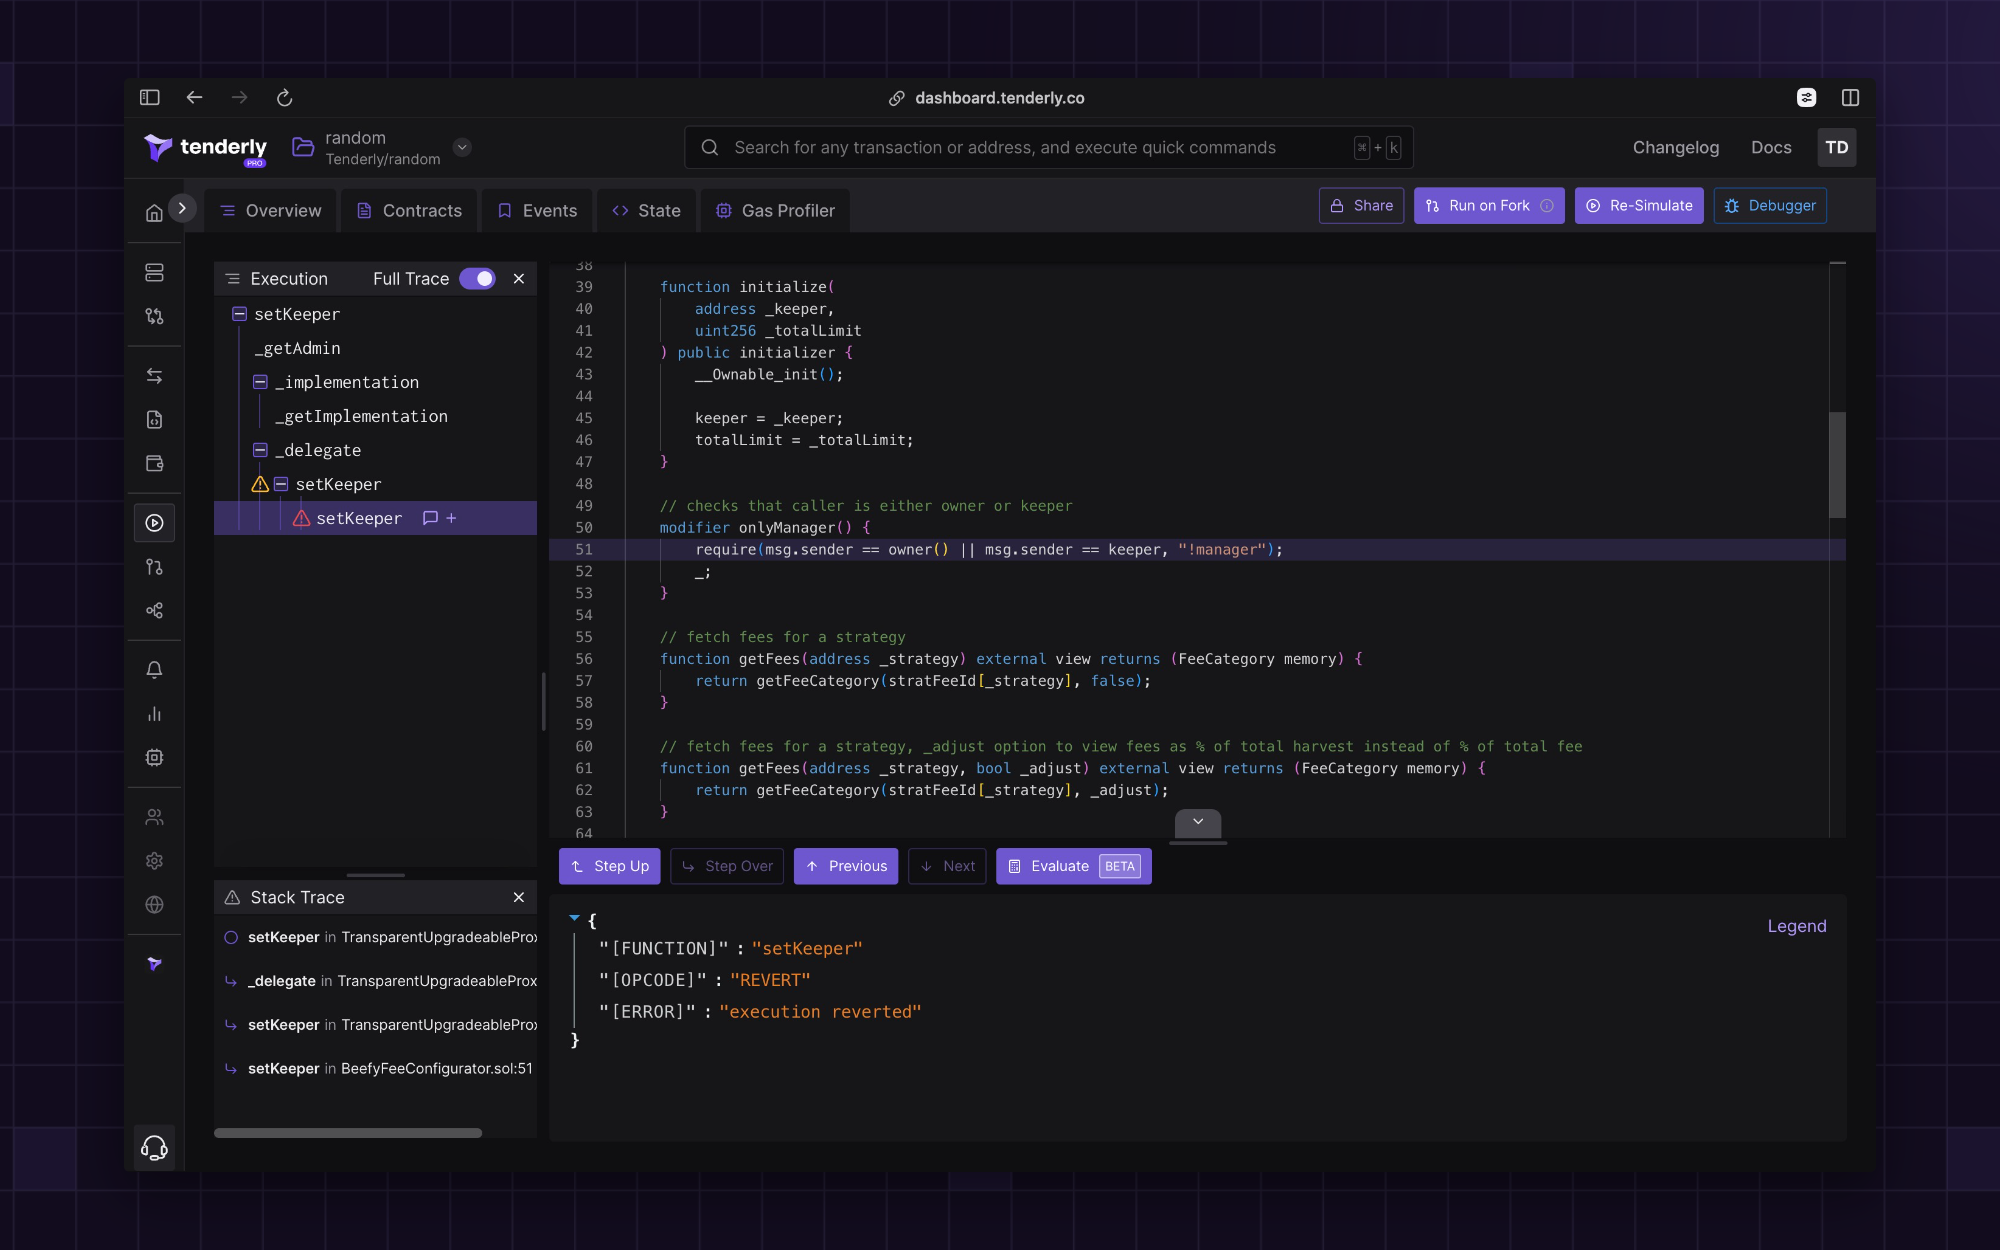Image resolution: width=2000 pixels, height=1250 pixels.
Task: Open the analytics bar chart sidebar icon
Action: tap(154, 714)
